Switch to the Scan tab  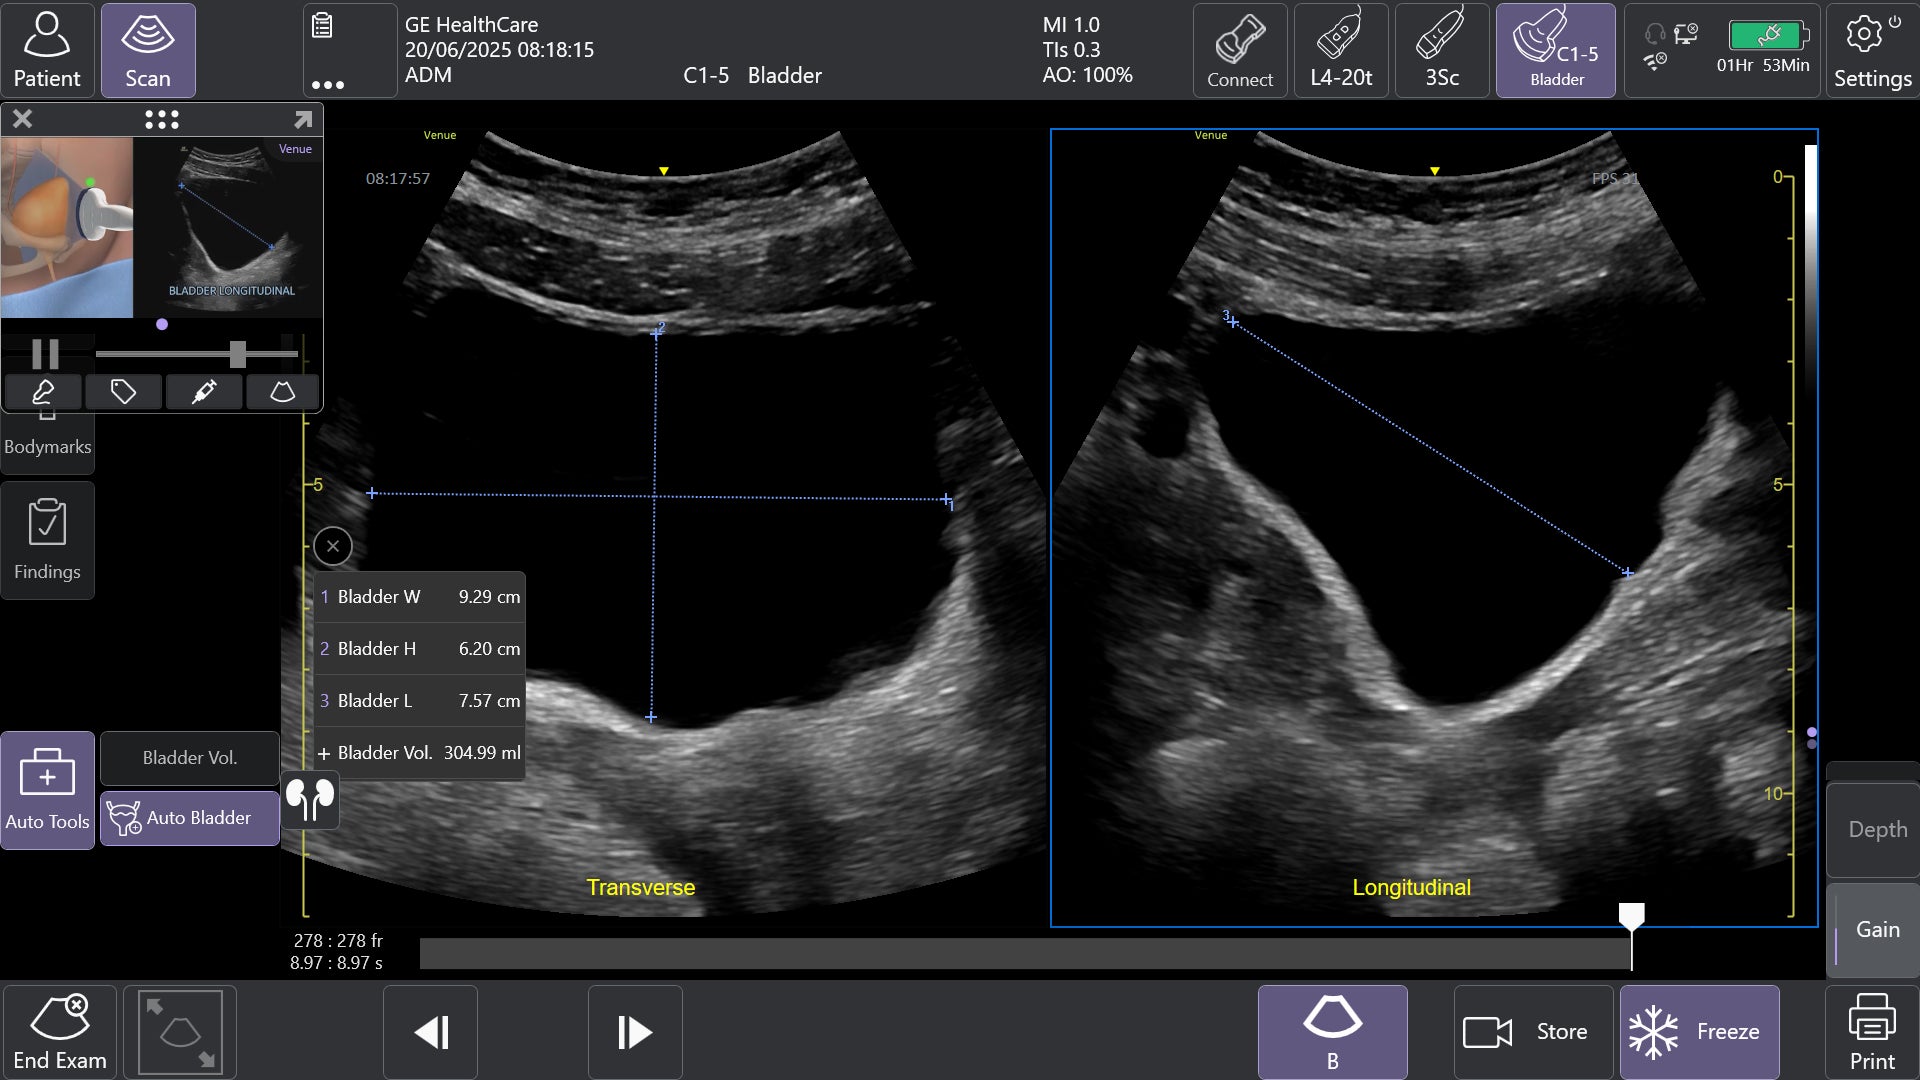[148, 50]
